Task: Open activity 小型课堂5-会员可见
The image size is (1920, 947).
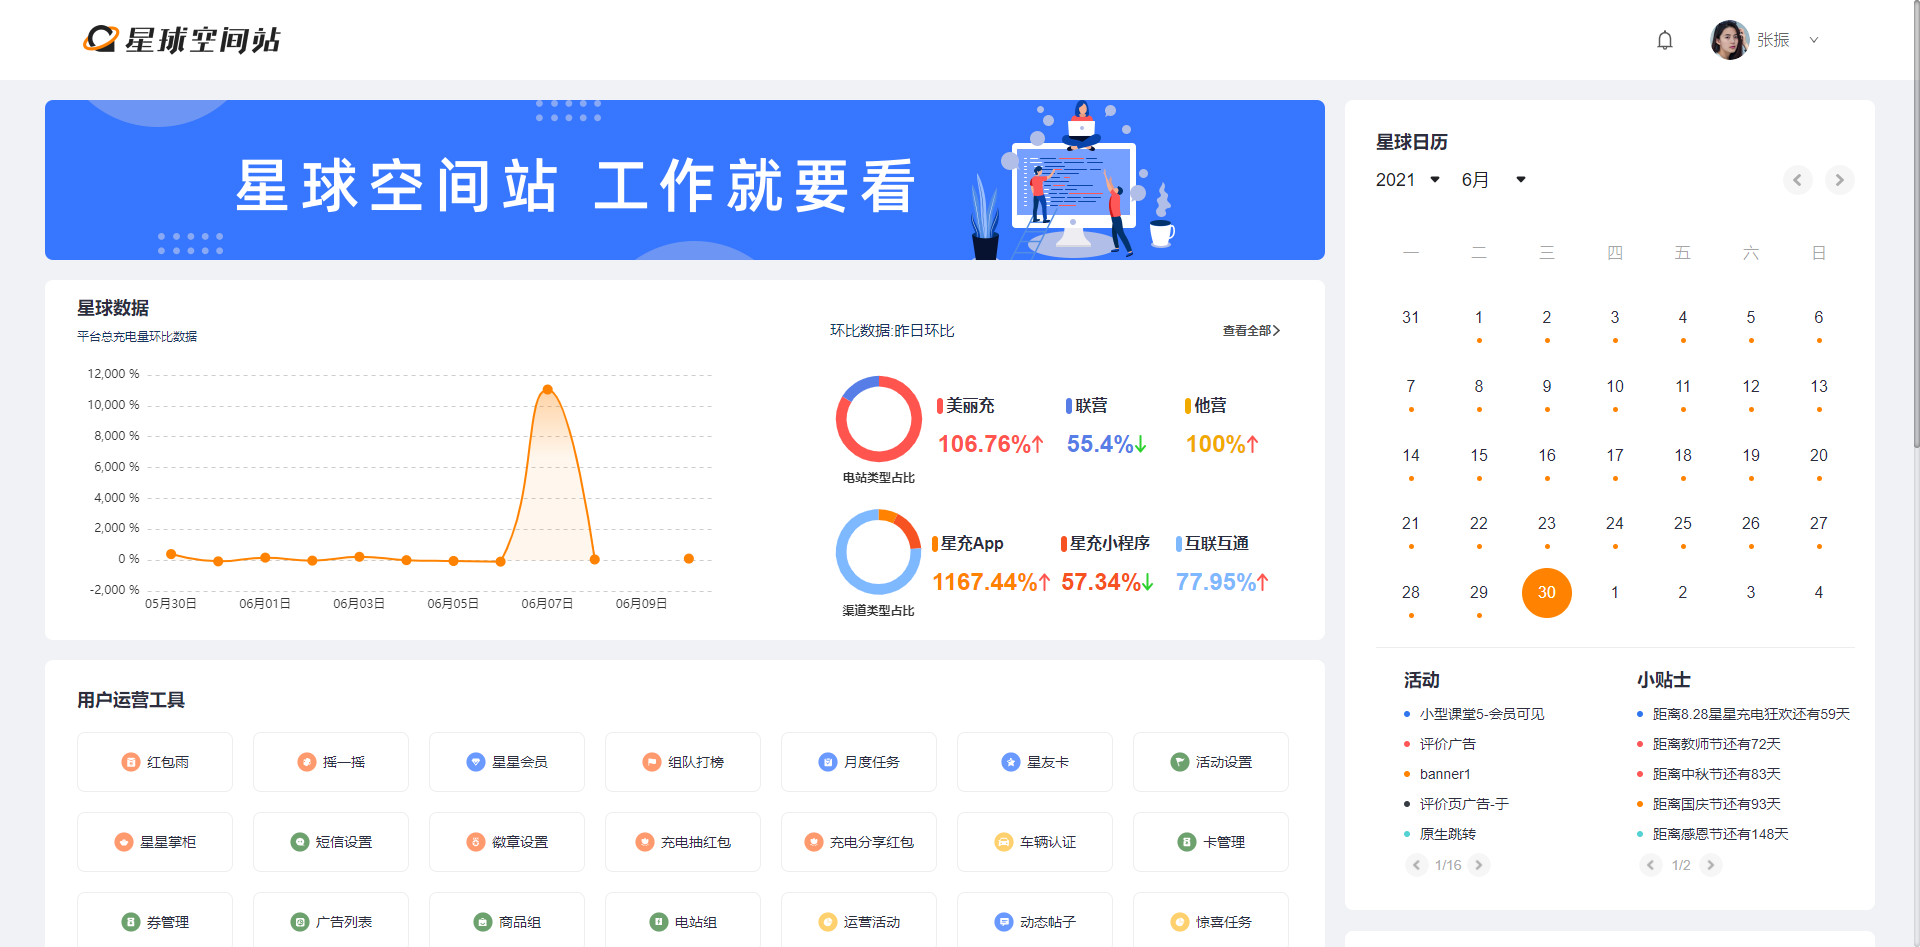Action: click(1482, 714)
